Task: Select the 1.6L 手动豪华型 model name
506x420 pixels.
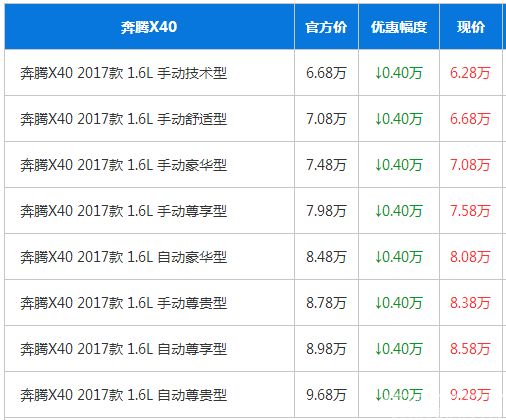Action: 124,165
